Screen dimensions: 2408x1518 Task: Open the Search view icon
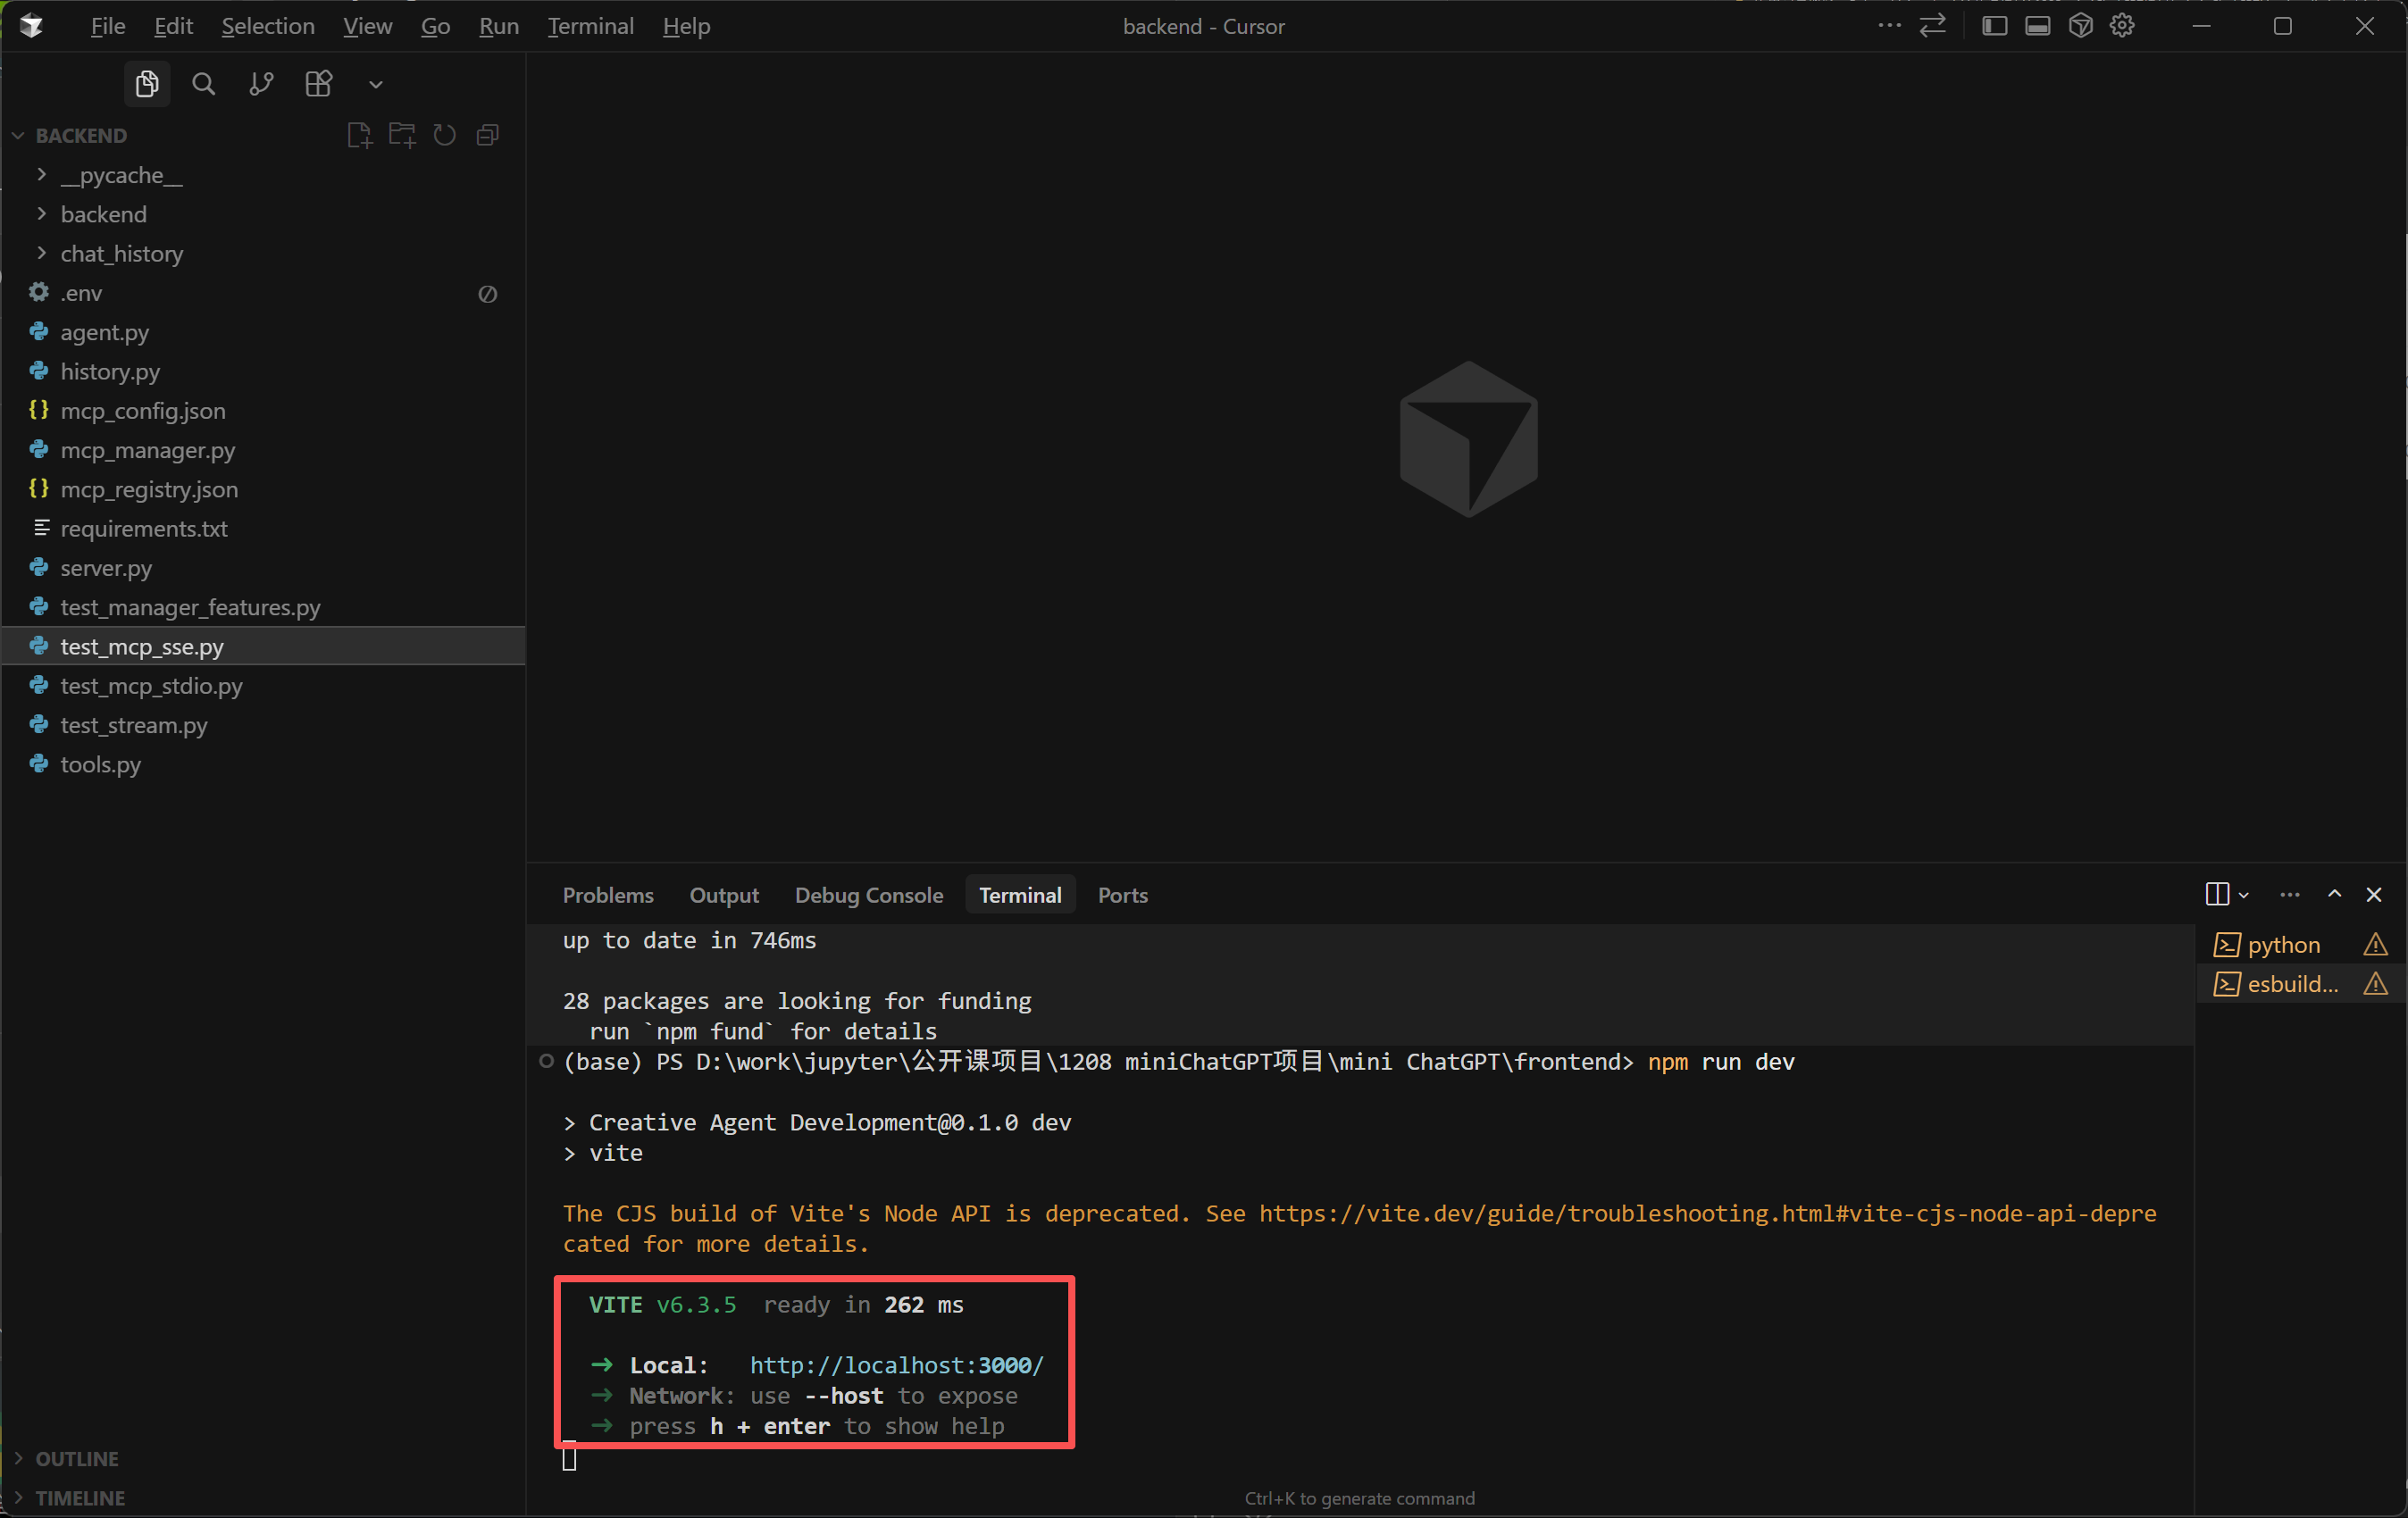pyautogui.click(x=204, y=84)
